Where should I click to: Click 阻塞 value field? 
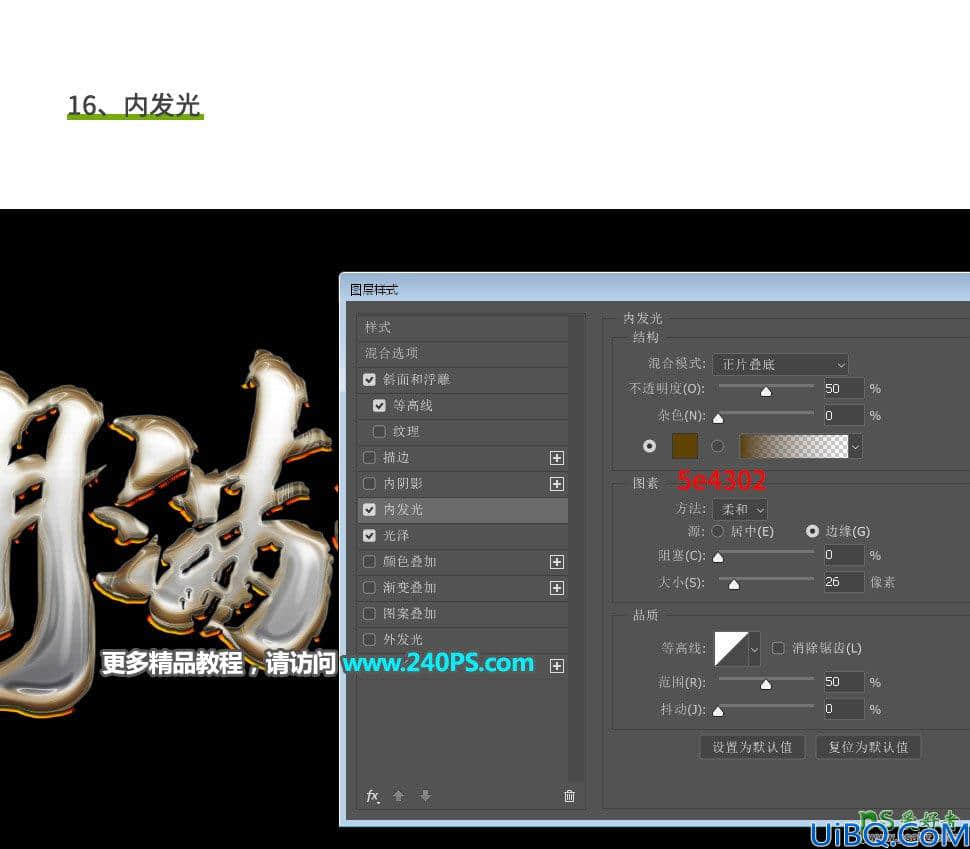tap(843, 554)
